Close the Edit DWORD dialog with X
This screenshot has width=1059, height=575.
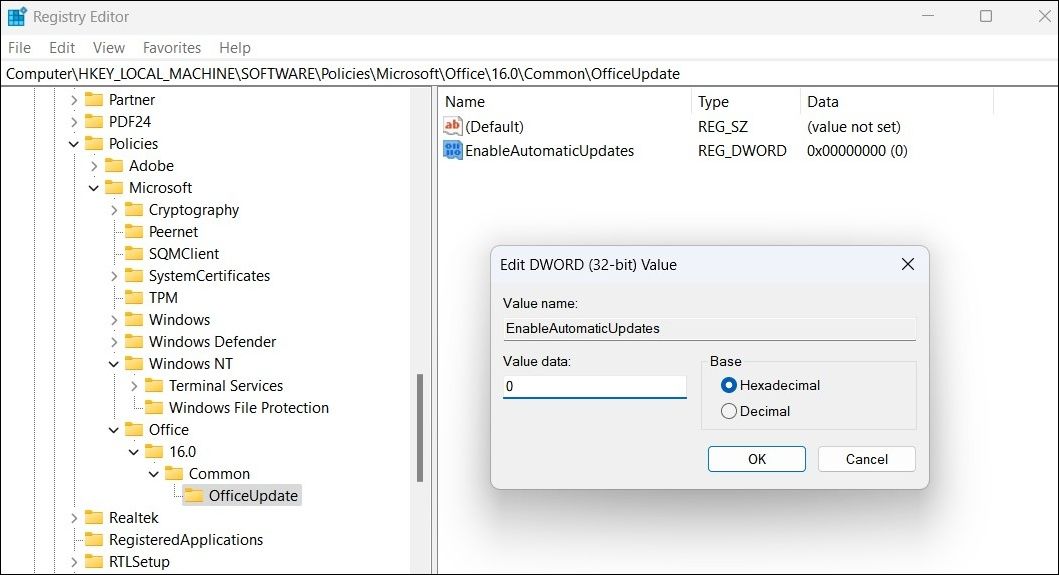click(908, 264)
